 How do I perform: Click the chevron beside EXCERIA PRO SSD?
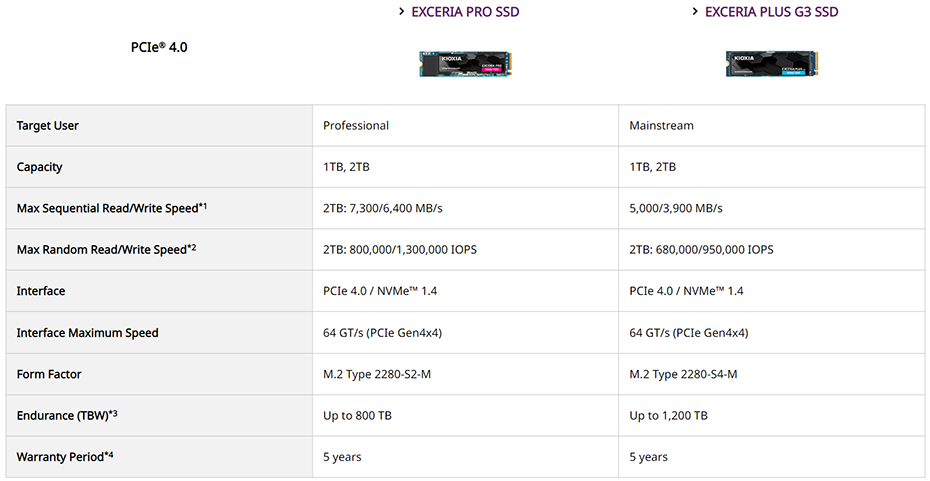[x=401, y=12]
